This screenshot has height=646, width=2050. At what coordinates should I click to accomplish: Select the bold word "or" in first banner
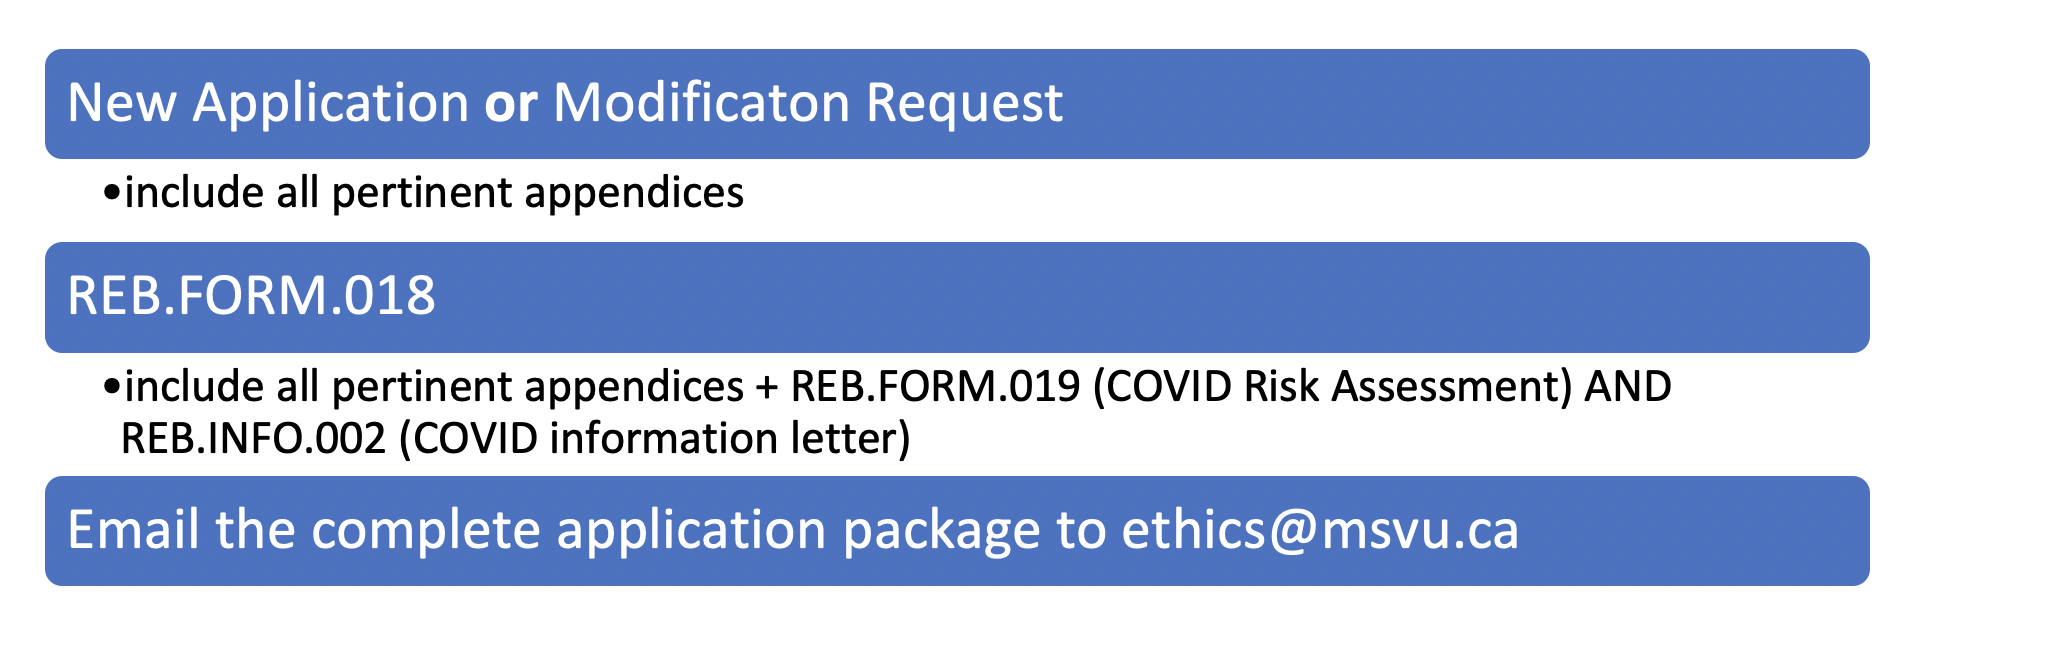pos(511,103)
